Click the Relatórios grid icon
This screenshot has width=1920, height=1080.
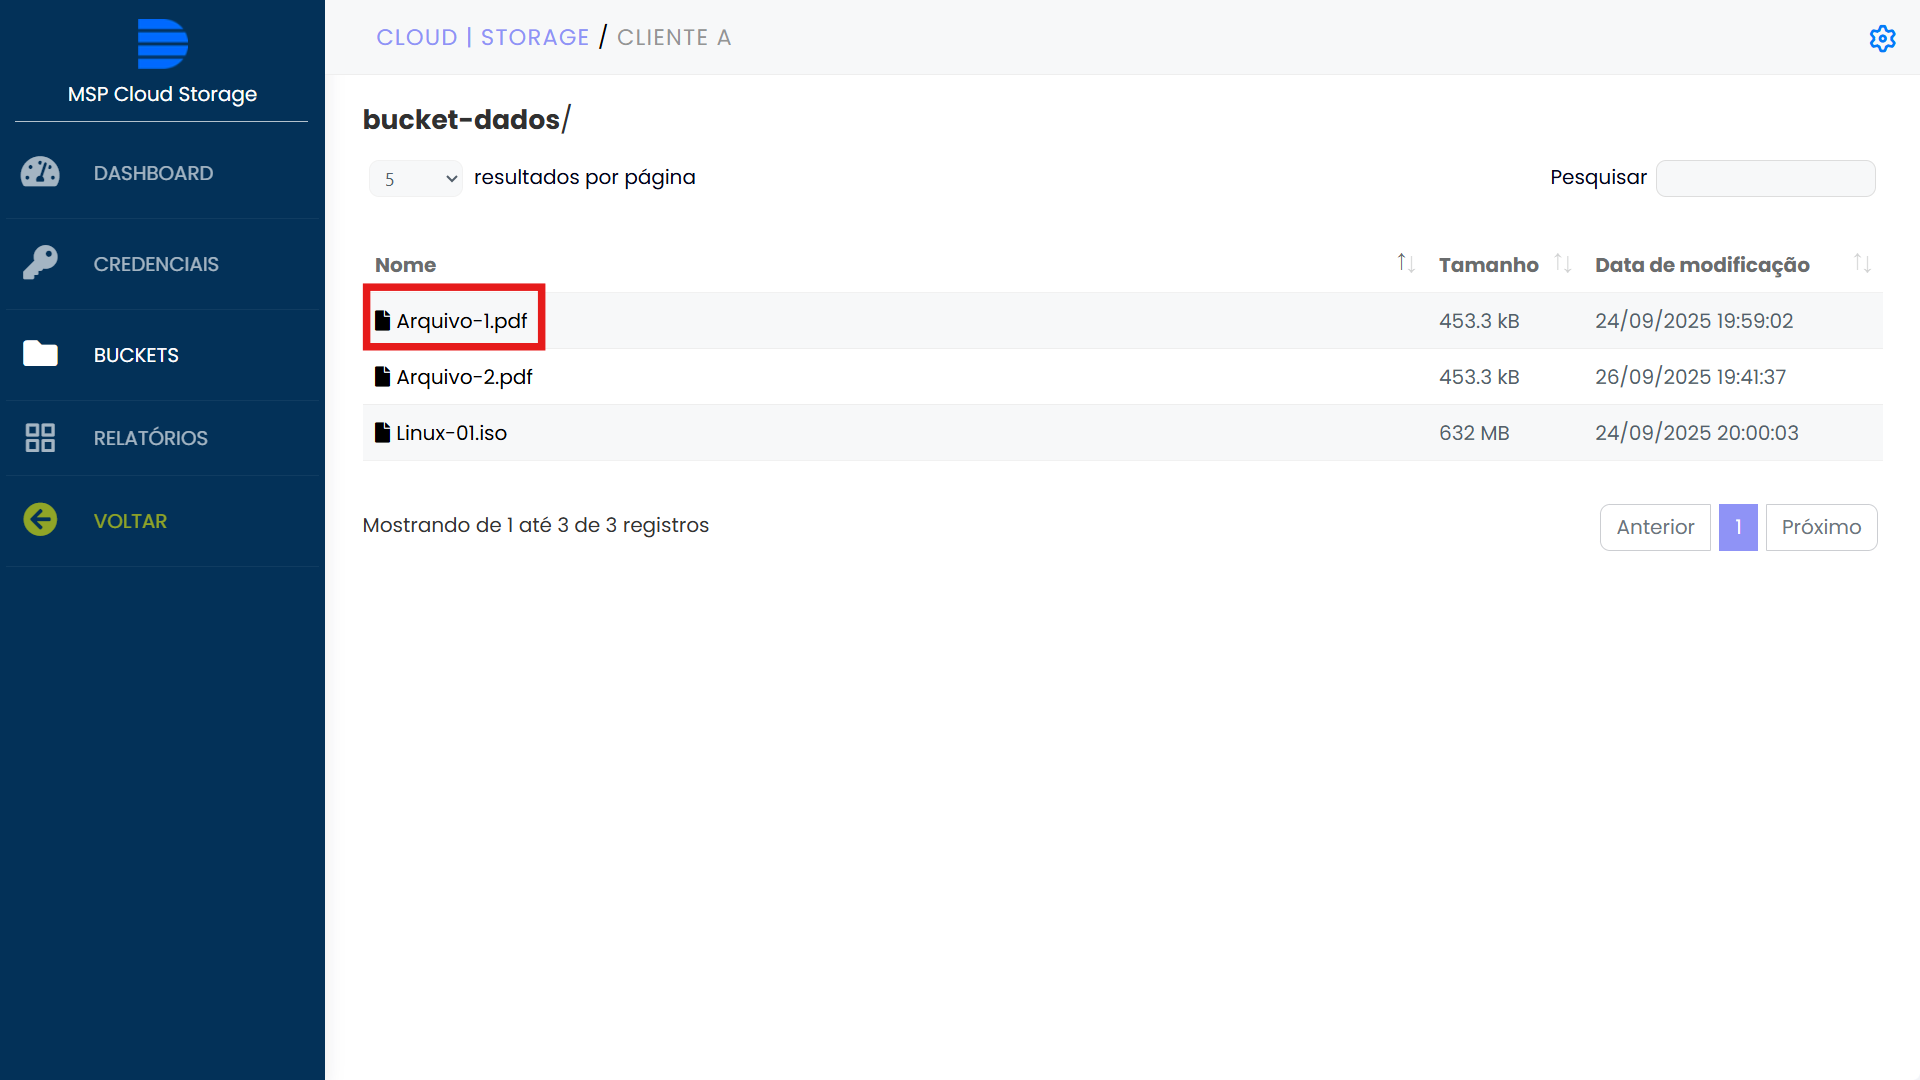tap(40, 438)
